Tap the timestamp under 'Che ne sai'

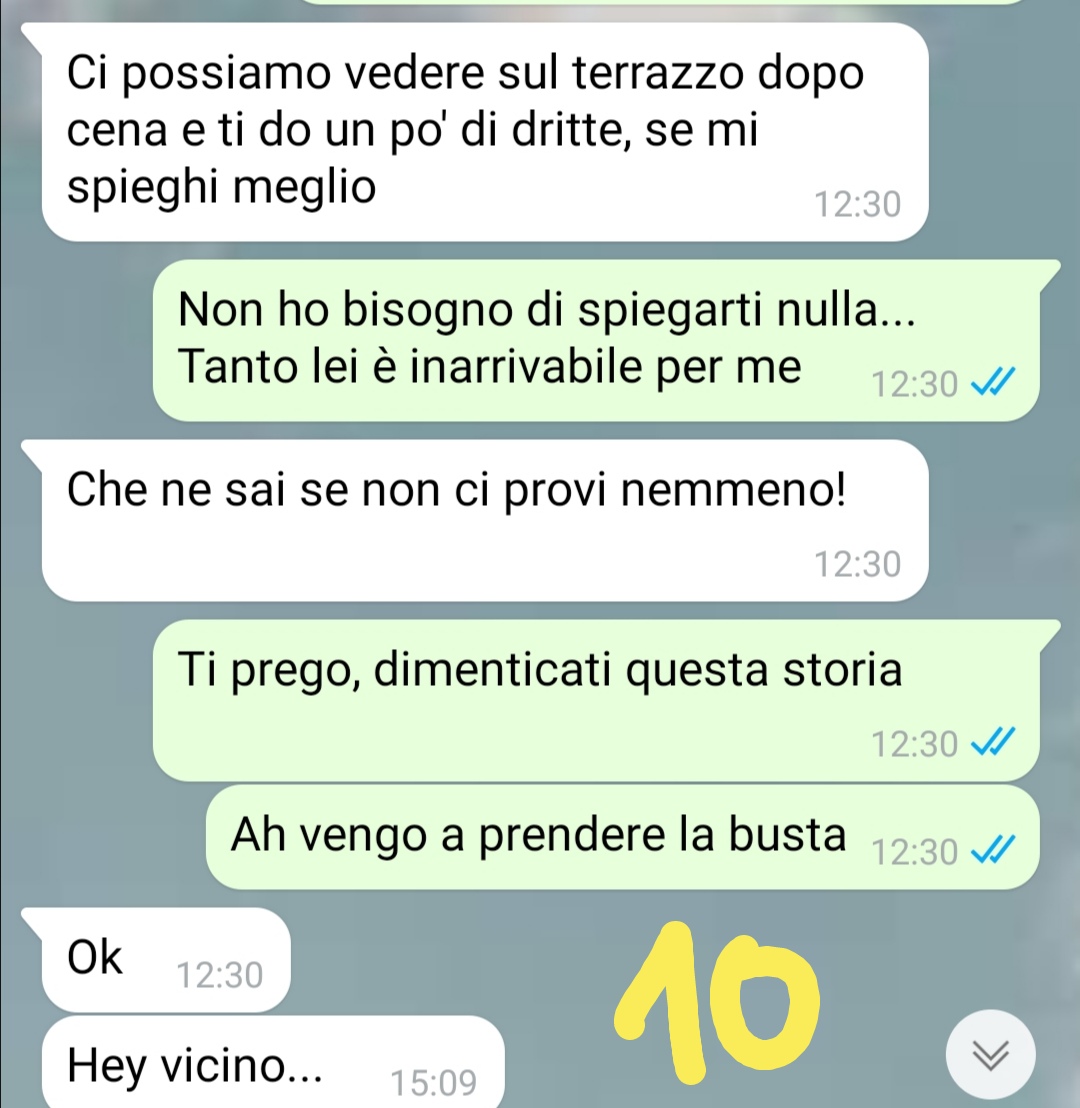click(x=857, y=564)
